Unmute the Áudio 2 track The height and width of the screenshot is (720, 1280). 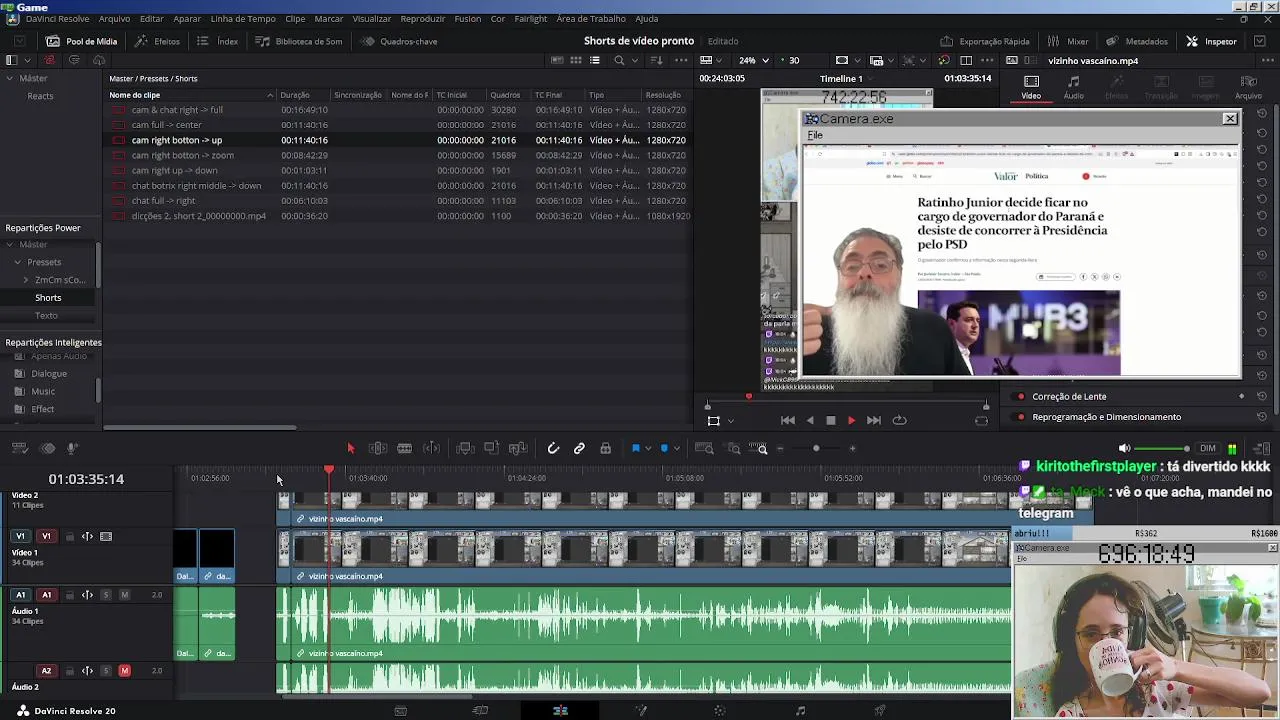[x=124, y=671]
